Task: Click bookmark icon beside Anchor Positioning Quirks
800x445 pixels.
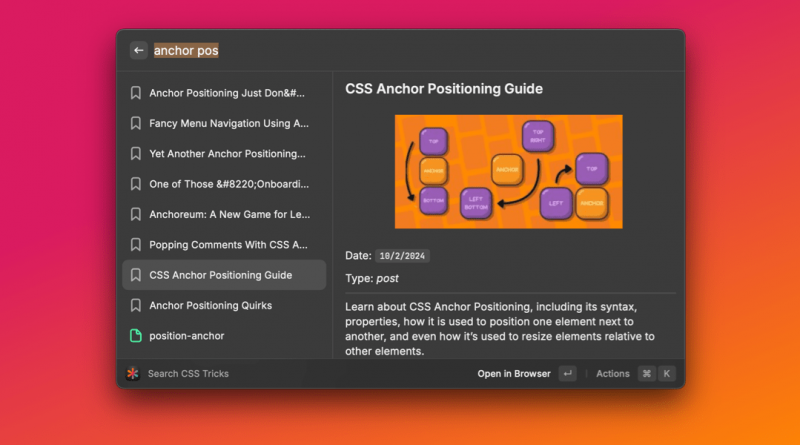Action: click(x=135, y=305)
